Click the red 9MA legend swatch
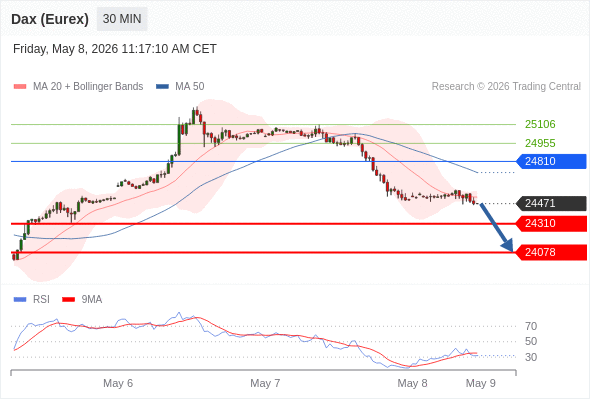This screenshot has height=400, width=590. (x=68, y=300)
